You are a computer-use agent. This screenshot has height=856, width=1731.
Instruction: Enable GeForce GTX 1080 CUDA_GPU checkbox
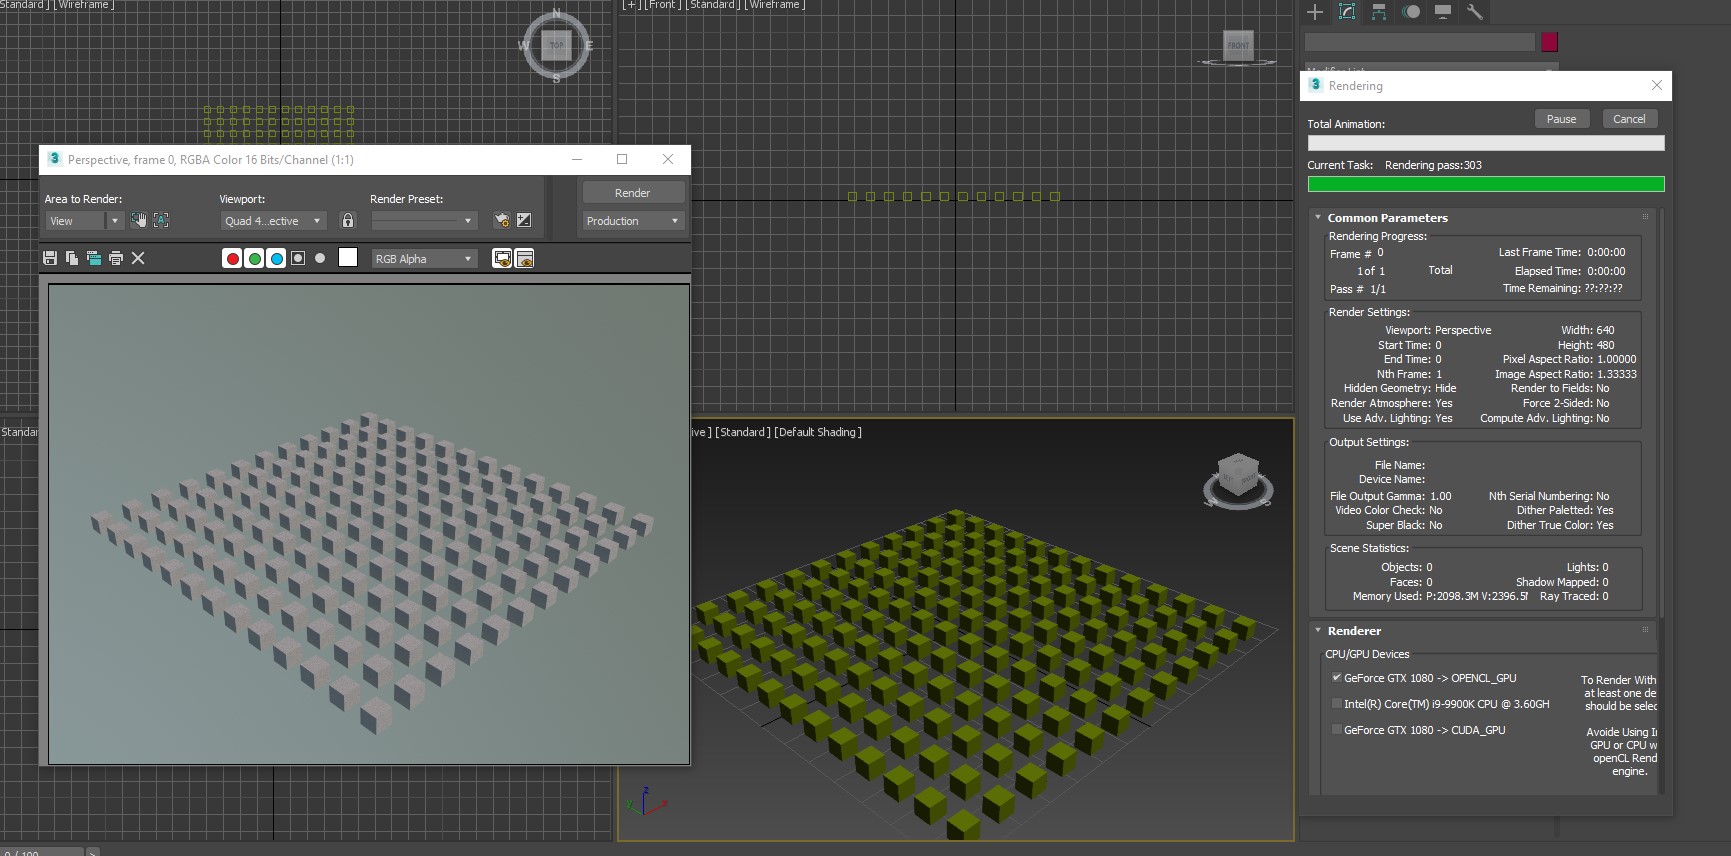1336,730
